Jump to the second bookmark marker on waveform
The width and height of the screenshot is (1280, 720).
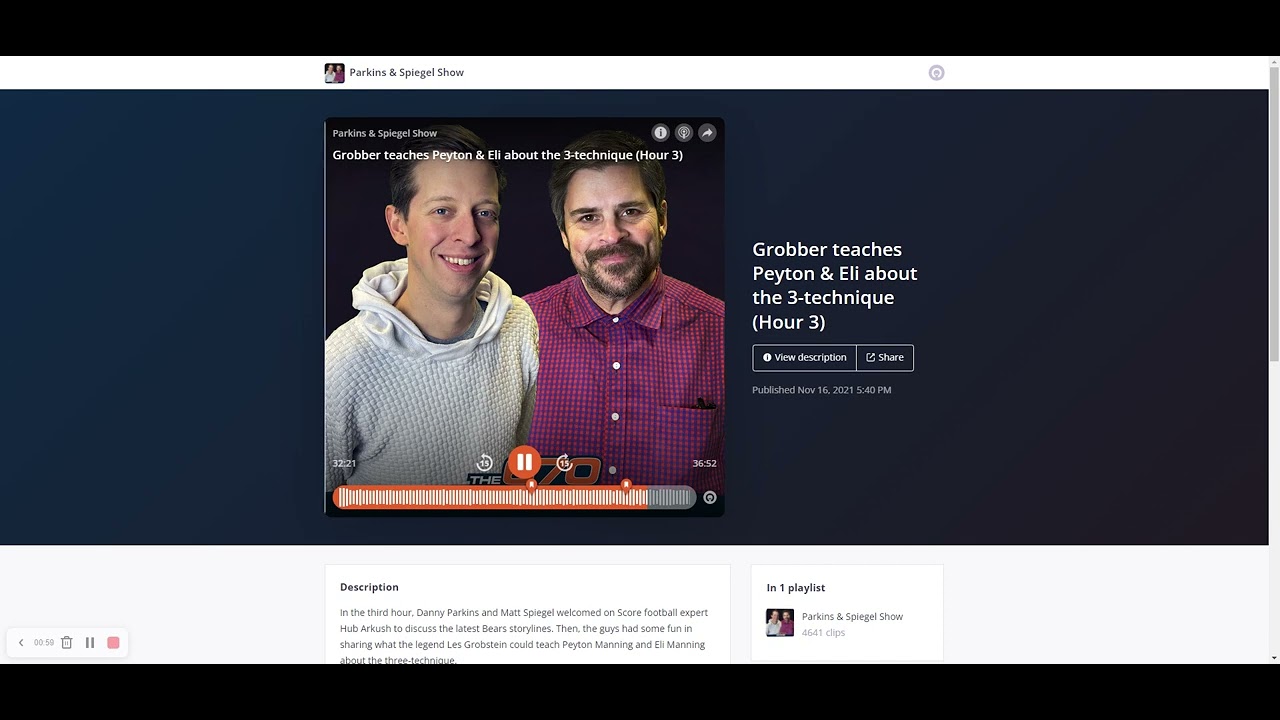pos(626,485)
